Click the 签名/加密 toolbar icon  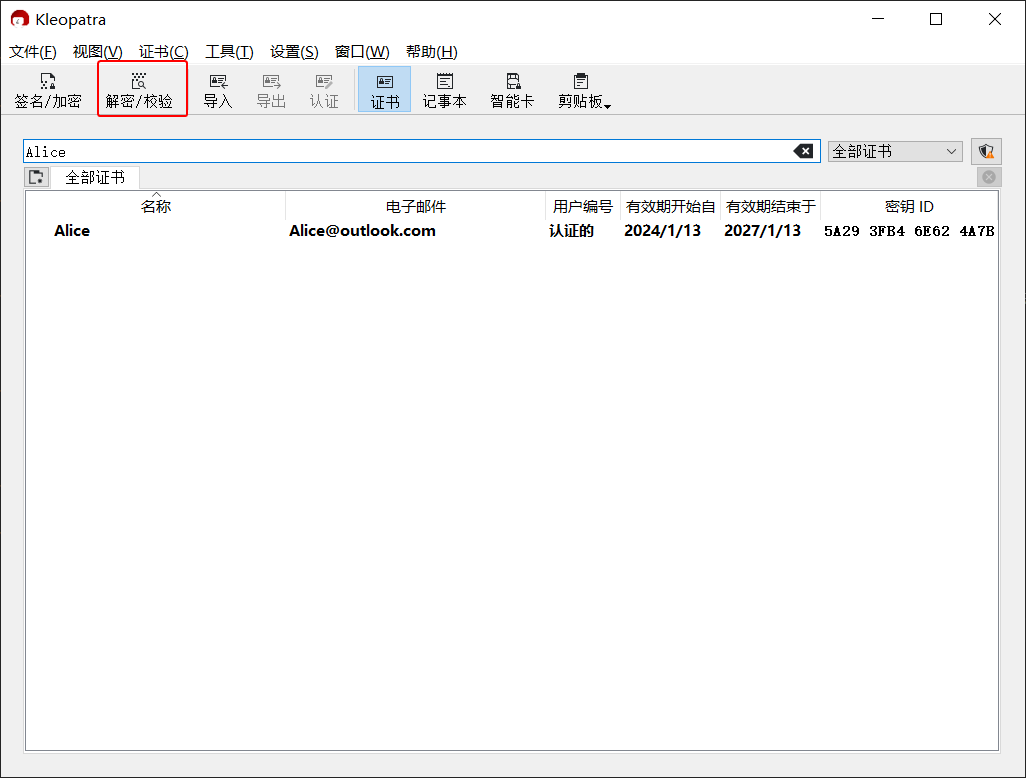[x=48, y=90]
